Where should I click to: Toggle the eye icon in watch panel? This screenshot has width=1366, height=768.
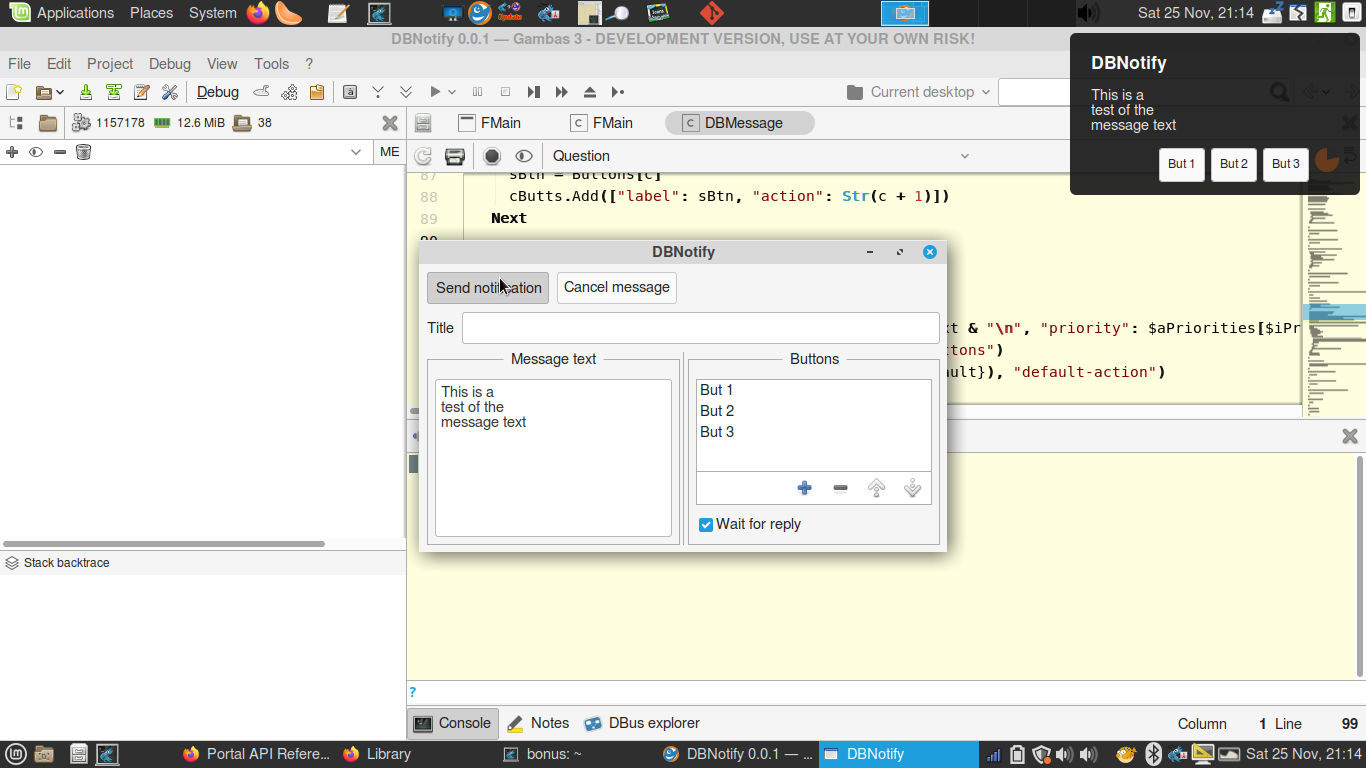click(x=36, y=152)
